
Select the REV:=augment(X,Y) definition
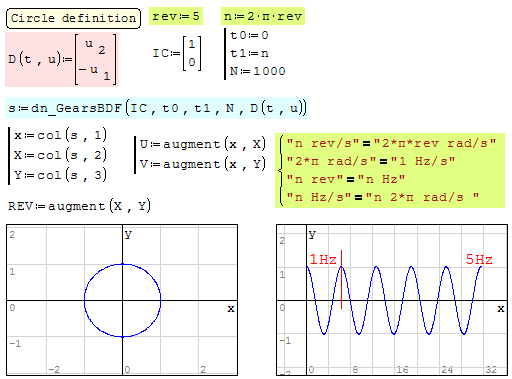[79, 206]
